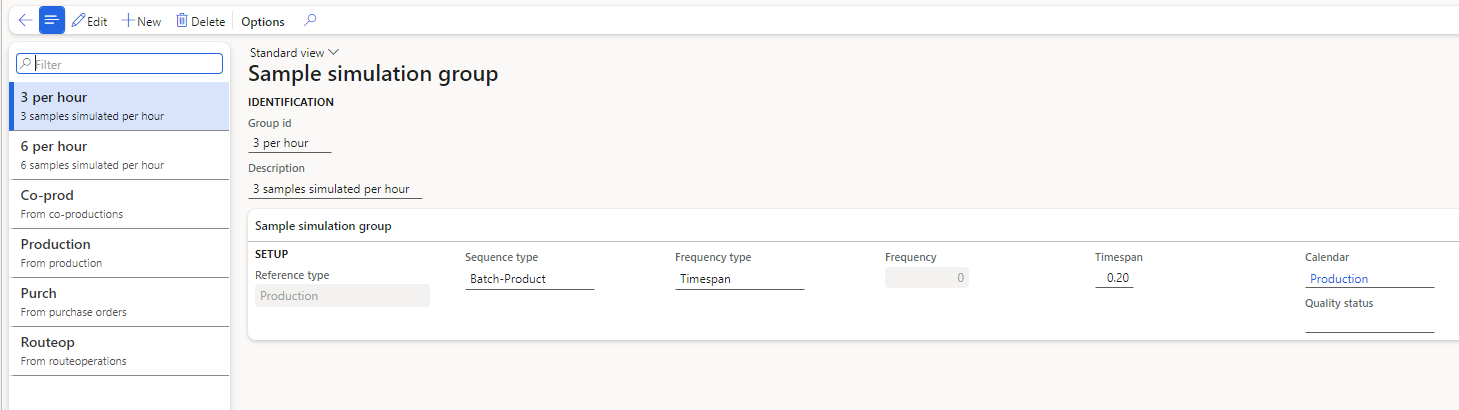The image size is (1459, 410).
Task: Click the Production calendar link
Action: point(1339,279)
